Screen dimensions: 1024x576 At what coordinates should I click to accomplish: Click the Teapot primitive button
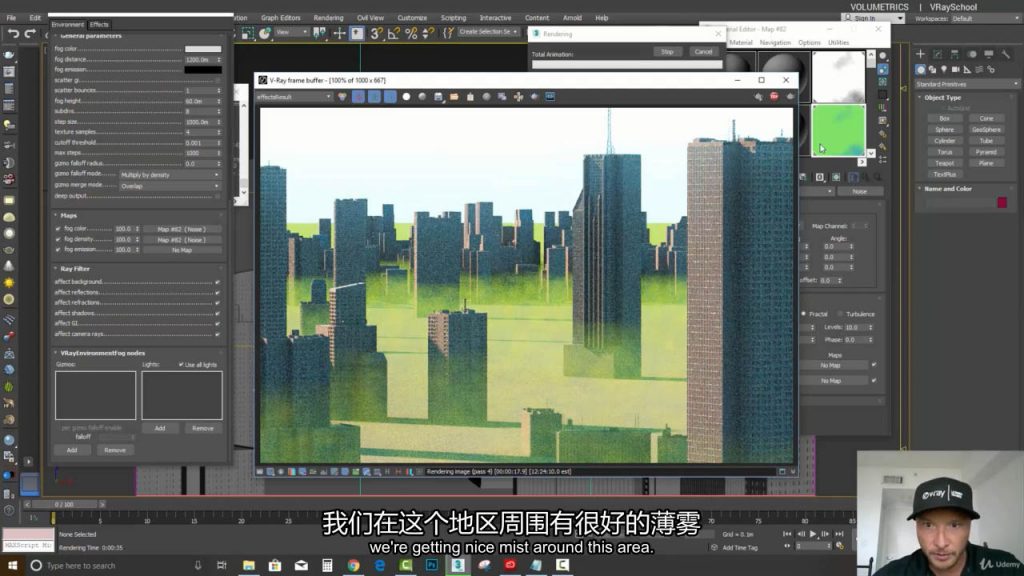point(944,163)
